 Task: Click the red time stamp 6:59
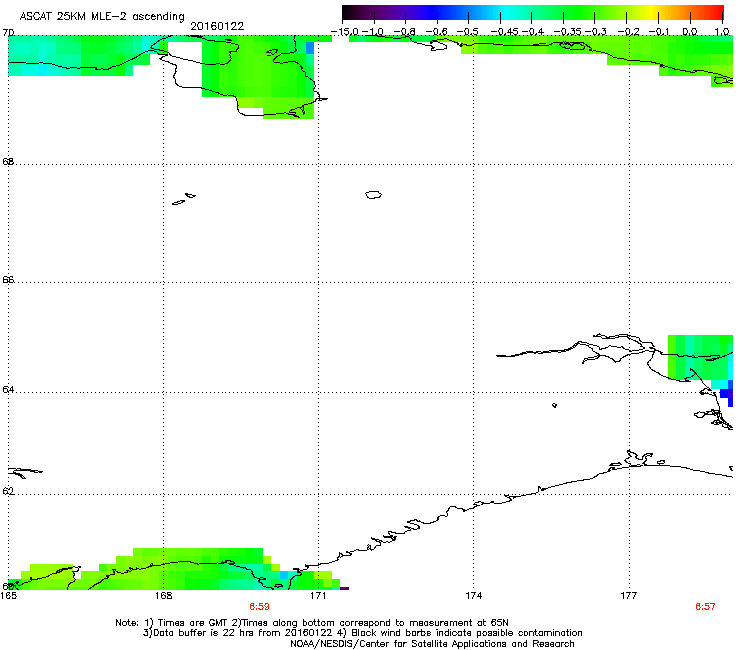[x=259, y=607]
